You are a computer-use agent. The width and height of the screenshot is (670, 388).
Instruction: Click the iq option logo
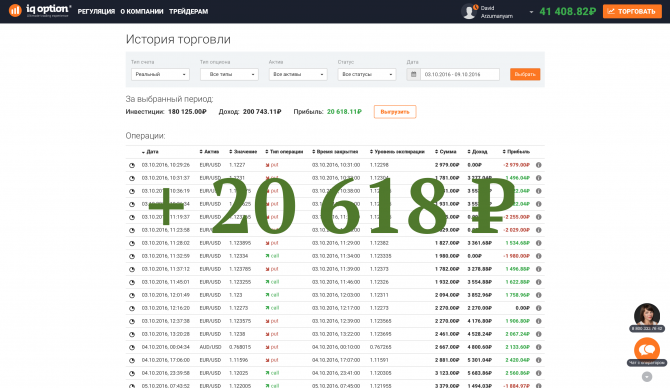tap(40, 11)
